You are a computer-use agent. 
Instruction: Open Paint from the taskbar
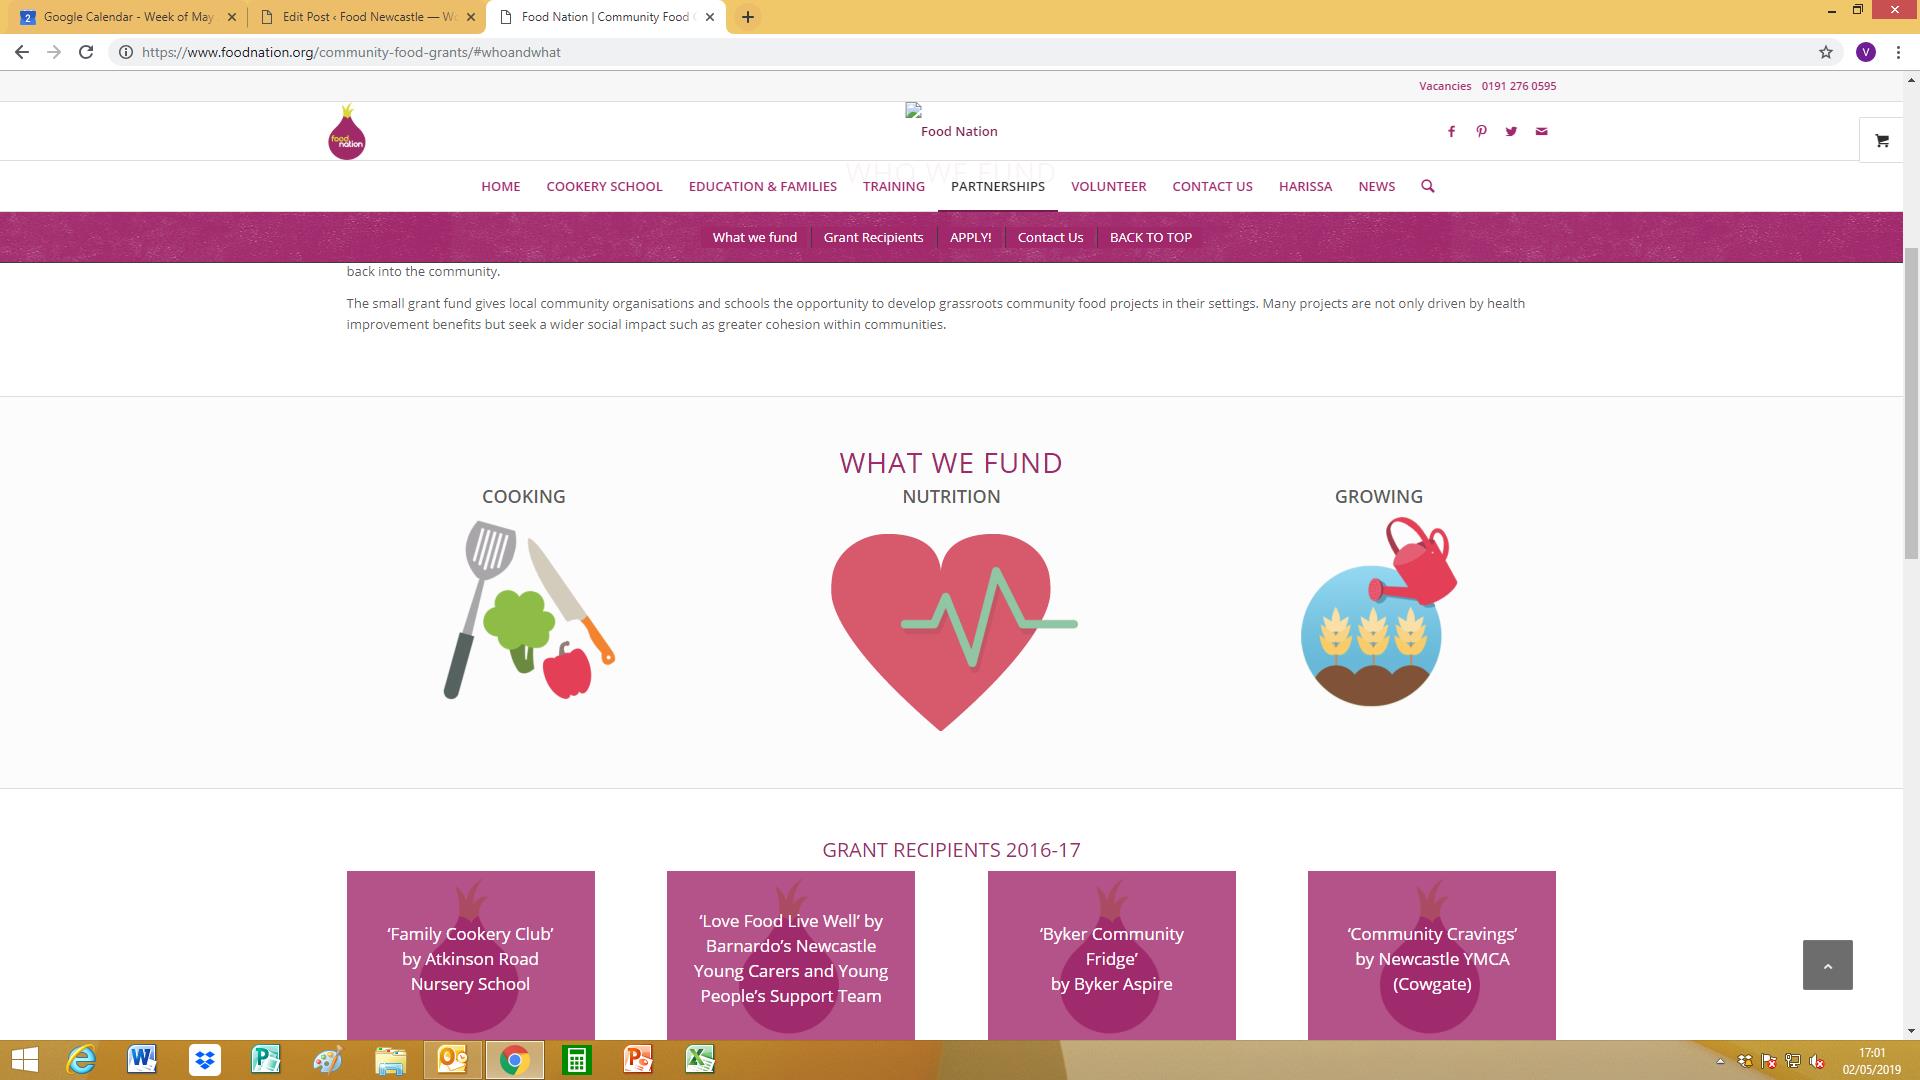(x=328, y=1059)
